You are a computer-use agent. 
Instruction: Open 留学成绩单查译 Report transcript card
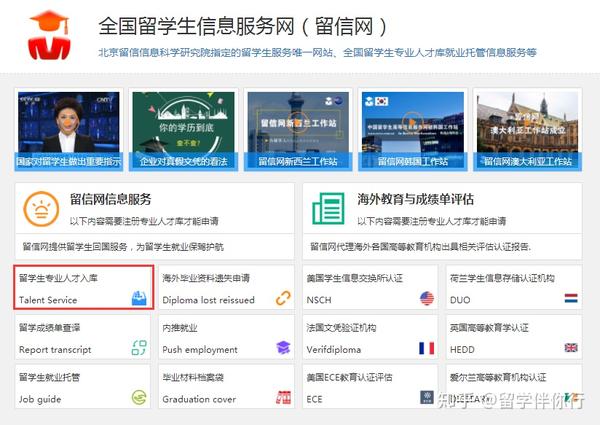coord(83,337)
